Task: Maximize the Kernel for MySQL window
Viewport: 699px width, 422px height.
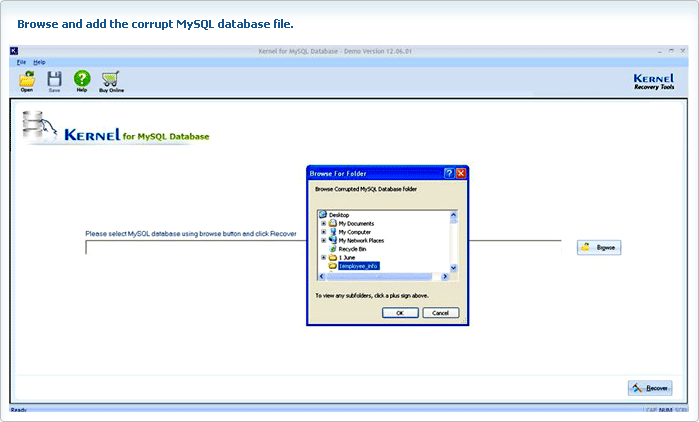Action: pos(671,51)
